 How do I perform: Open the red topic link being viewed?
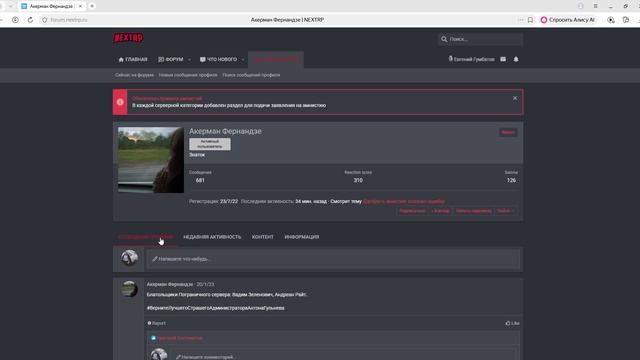404,201
